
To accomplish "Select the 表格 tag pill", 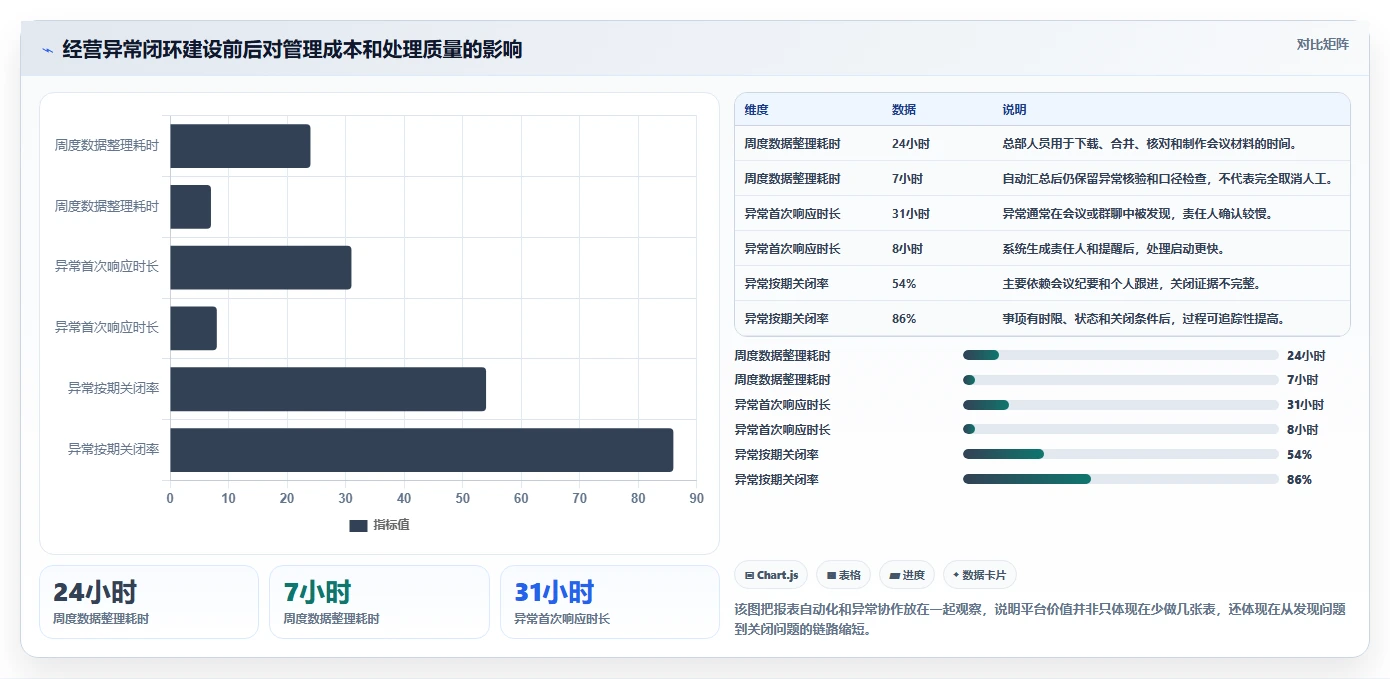I will coord(843,575).
